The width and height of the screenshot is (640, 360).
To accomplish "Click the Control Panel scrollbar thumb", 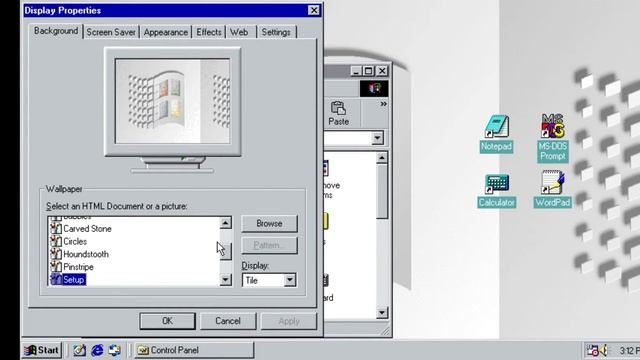I will [382, 191].
